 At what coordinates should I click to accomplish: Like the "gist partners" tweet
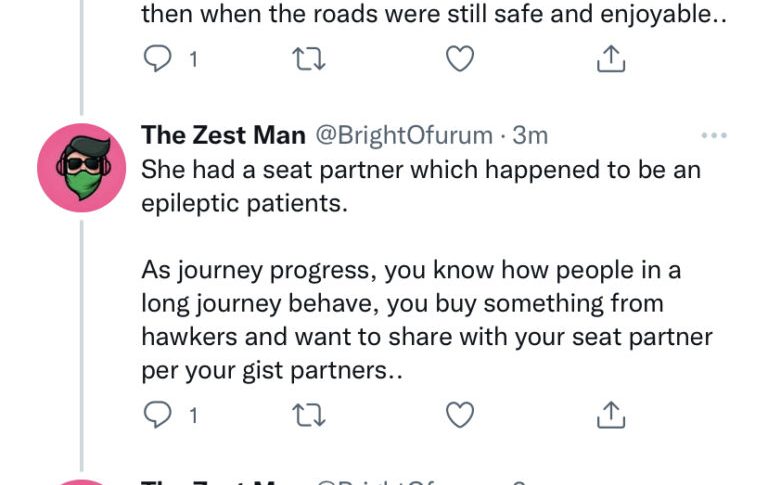click(458, 414)
